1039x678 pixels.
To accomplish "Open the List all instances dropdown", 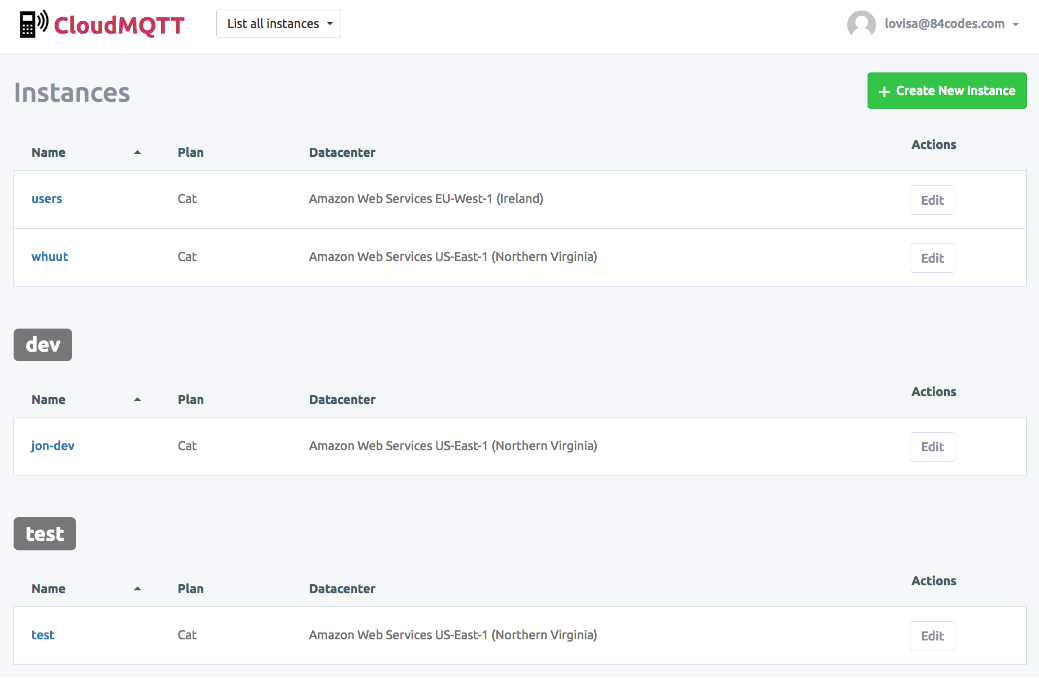I will point(278,24).
